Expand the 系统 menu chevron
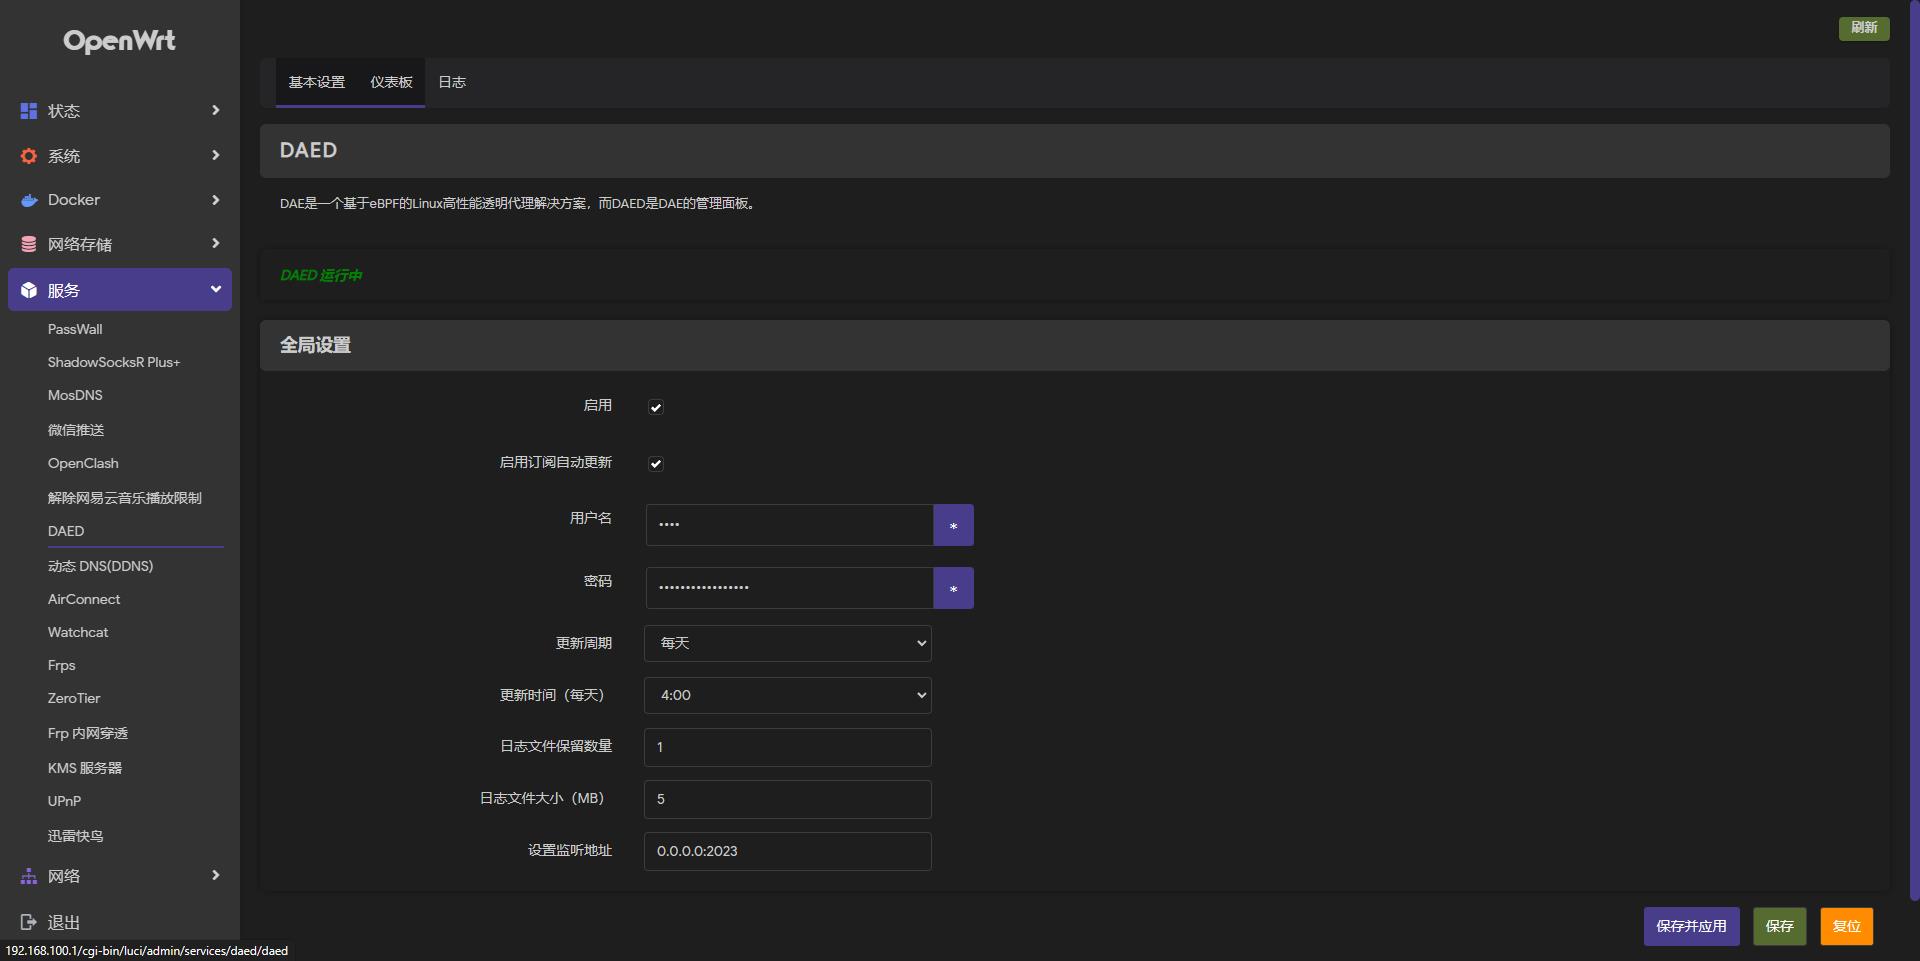Screen dimensions: 1920x961 click(215, 155)
